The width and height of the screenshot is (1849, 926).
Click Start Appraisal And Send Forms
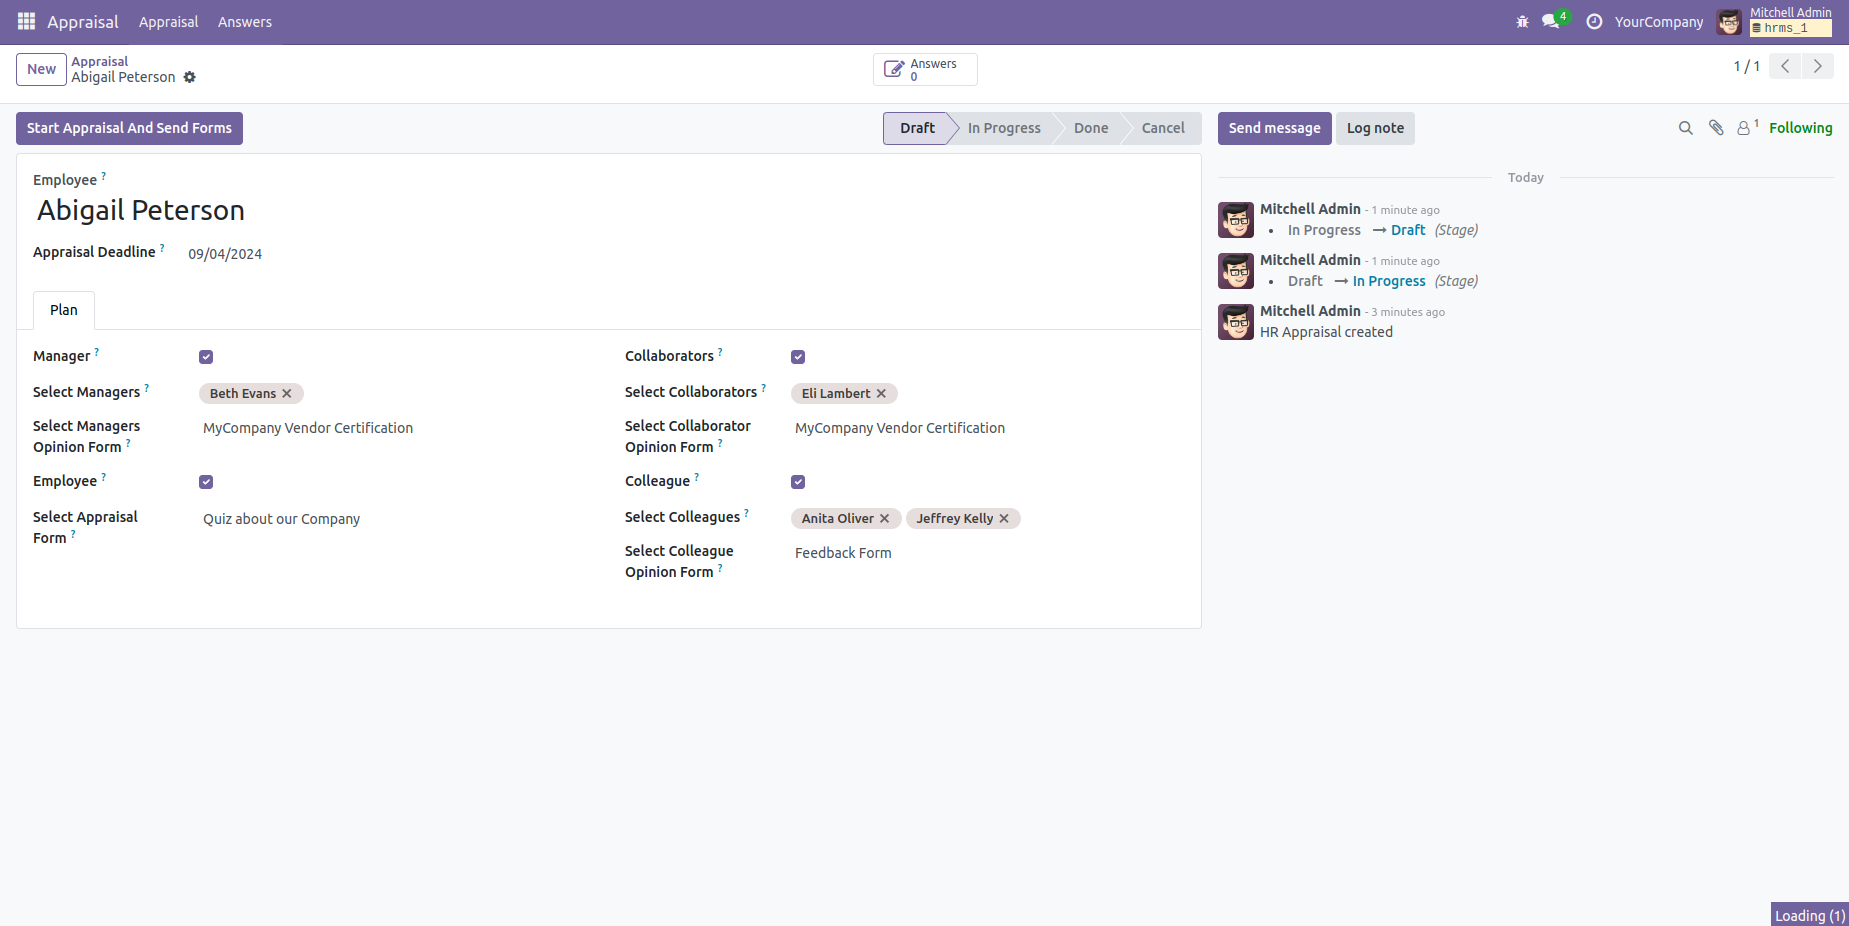(x=129, y=128)
